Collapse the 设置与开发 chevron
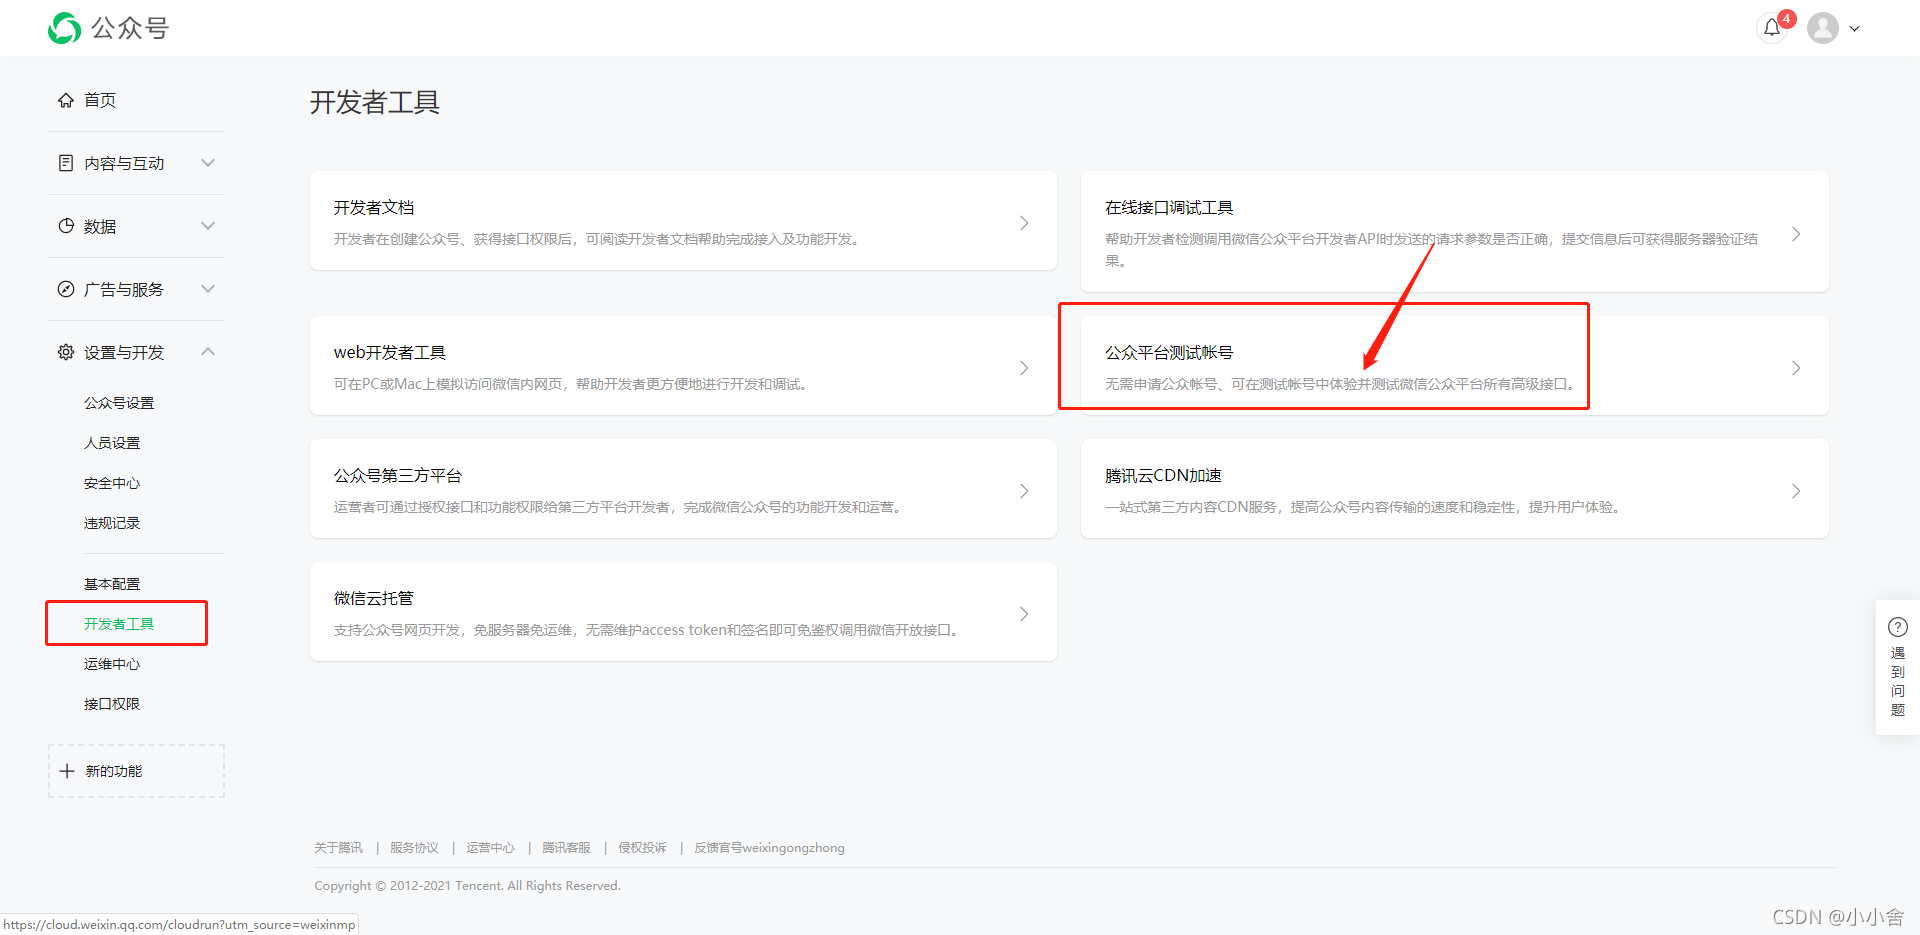Viewport: 1920px width, 935px height. 208,351
